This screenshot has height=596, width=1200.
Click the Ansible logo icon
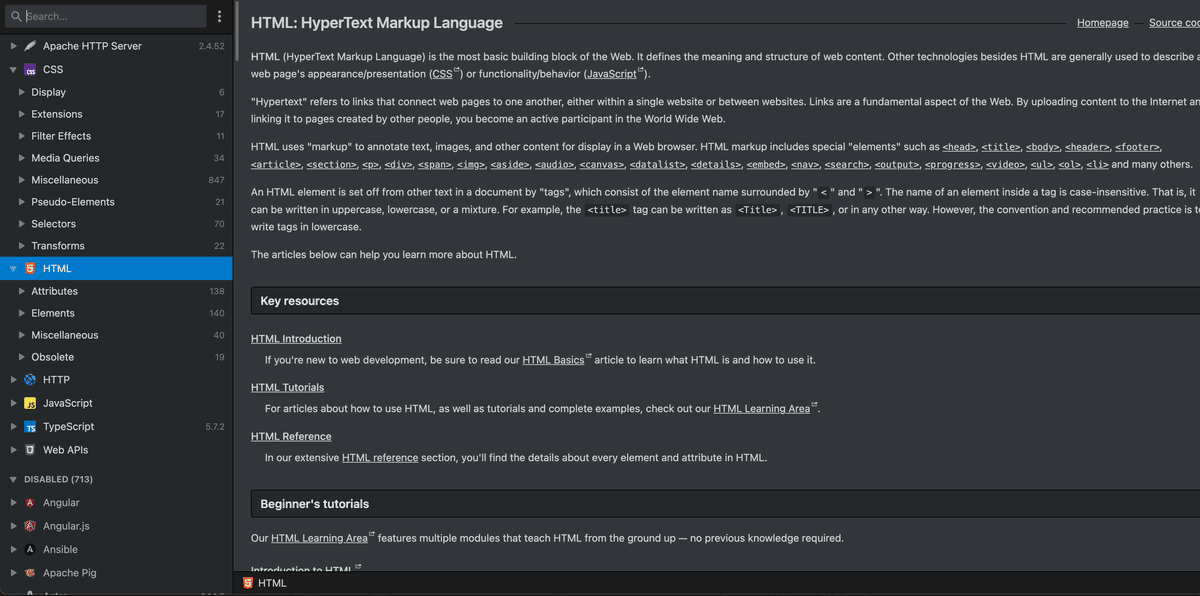click(31, 550)
